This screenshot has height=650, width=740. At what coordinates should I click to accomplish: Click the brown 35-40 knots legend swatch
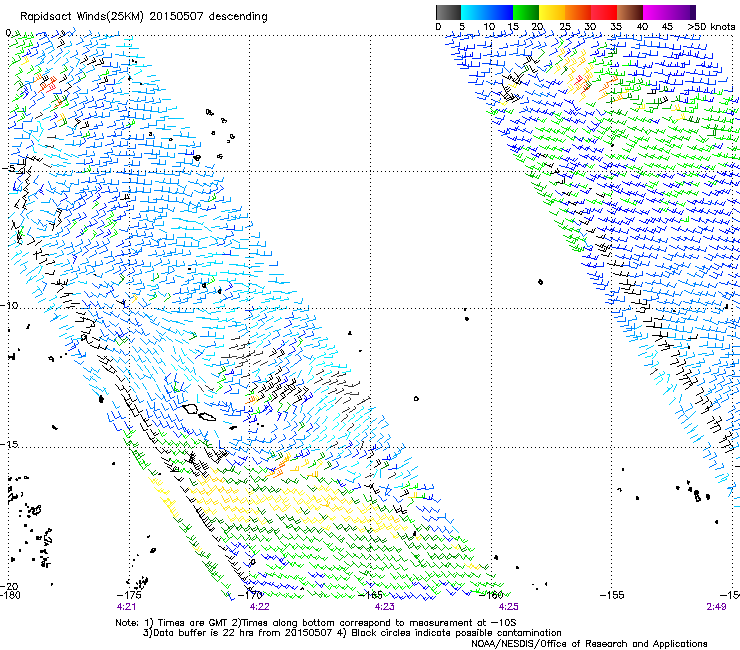(630, 12)
